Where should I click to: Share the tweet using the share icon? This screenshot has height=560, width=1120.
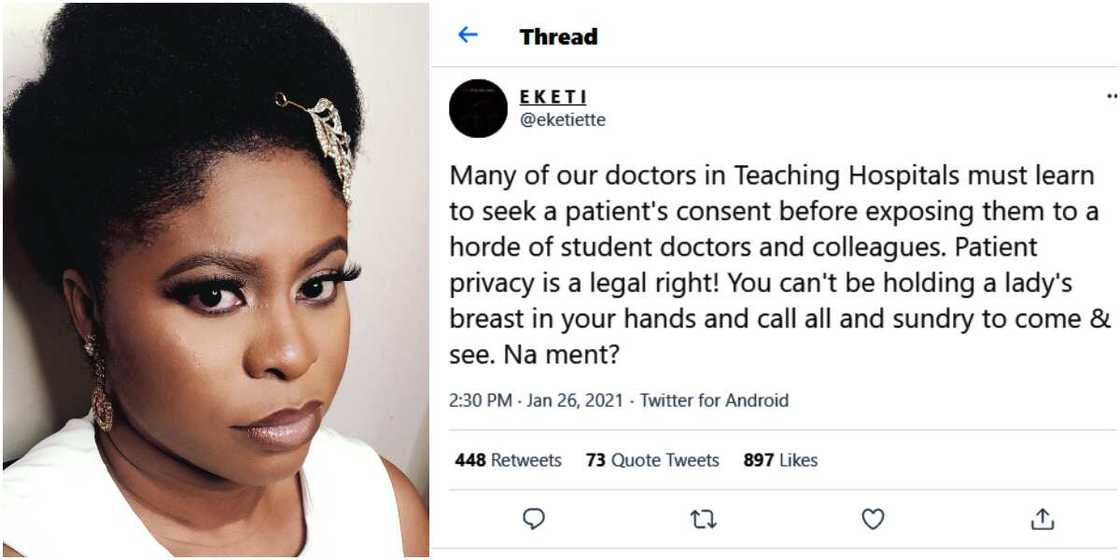click(1042, 519)
